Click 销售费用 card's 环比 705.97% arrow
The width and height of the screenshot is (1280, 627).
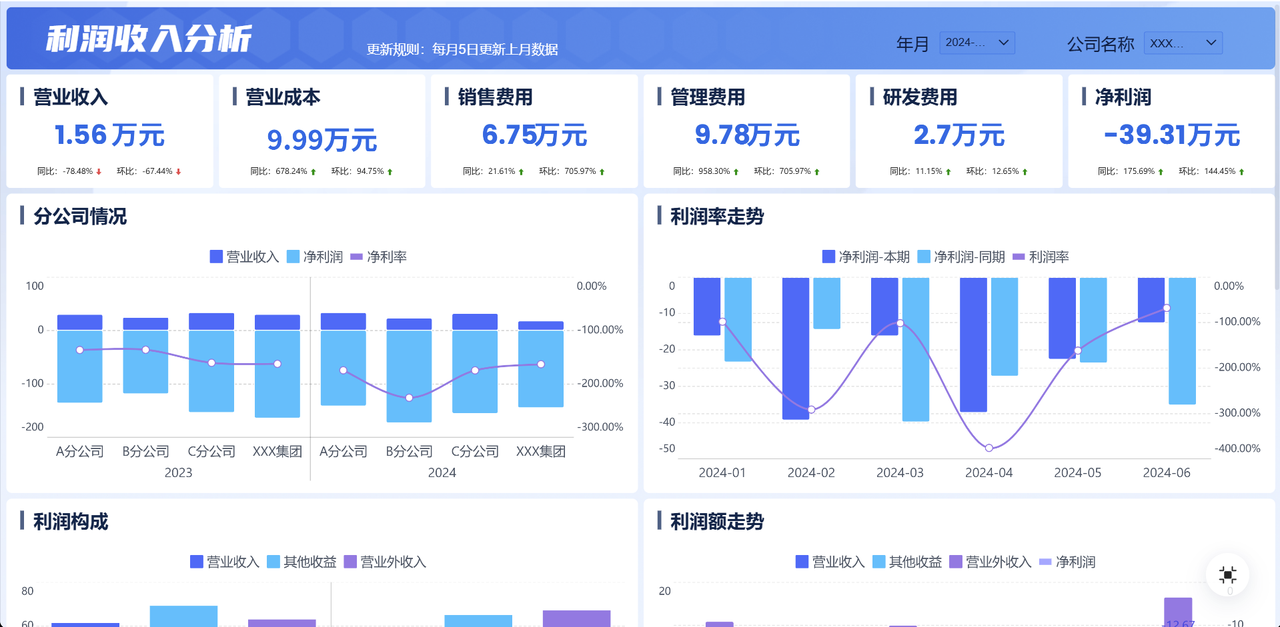603,172
